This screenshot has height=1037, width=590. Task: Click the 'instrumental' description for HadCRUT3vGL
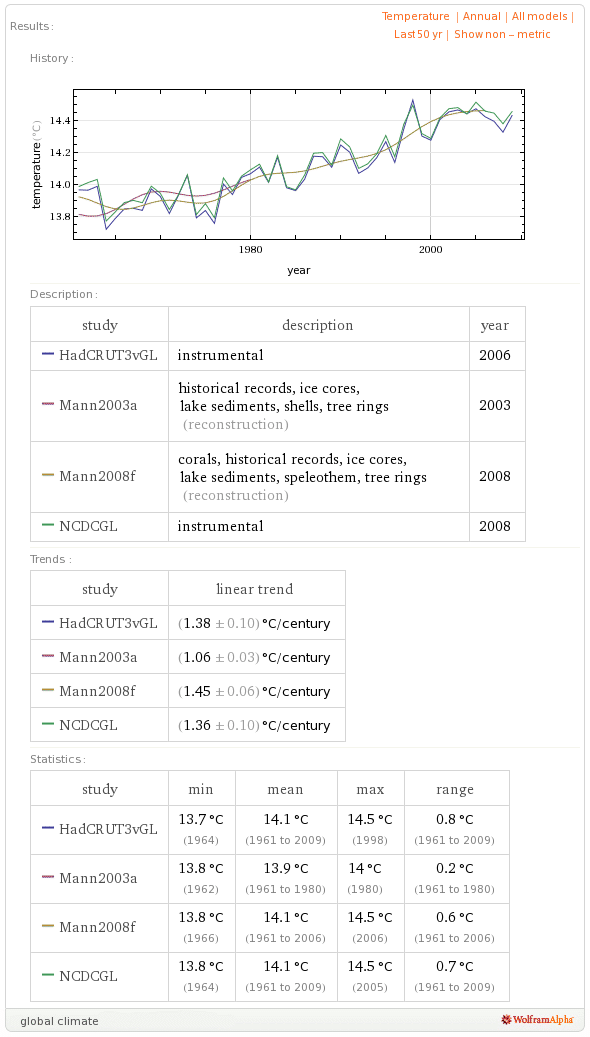(x=220, y=355)
